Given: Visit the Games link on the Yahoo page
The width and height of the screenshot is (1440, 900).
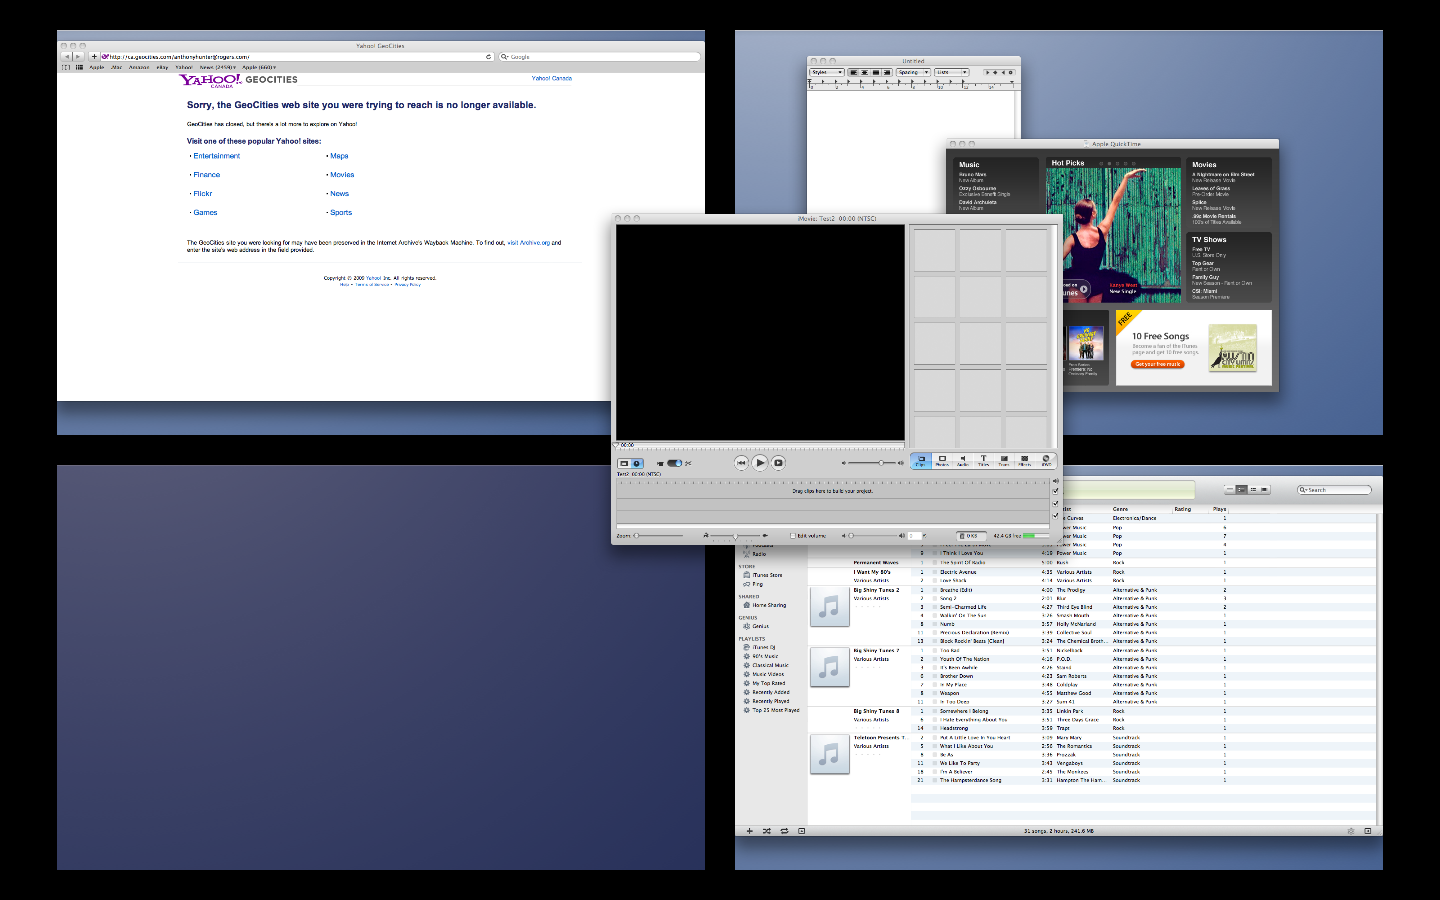Looking at the screenshot, I should coord(205,213).
